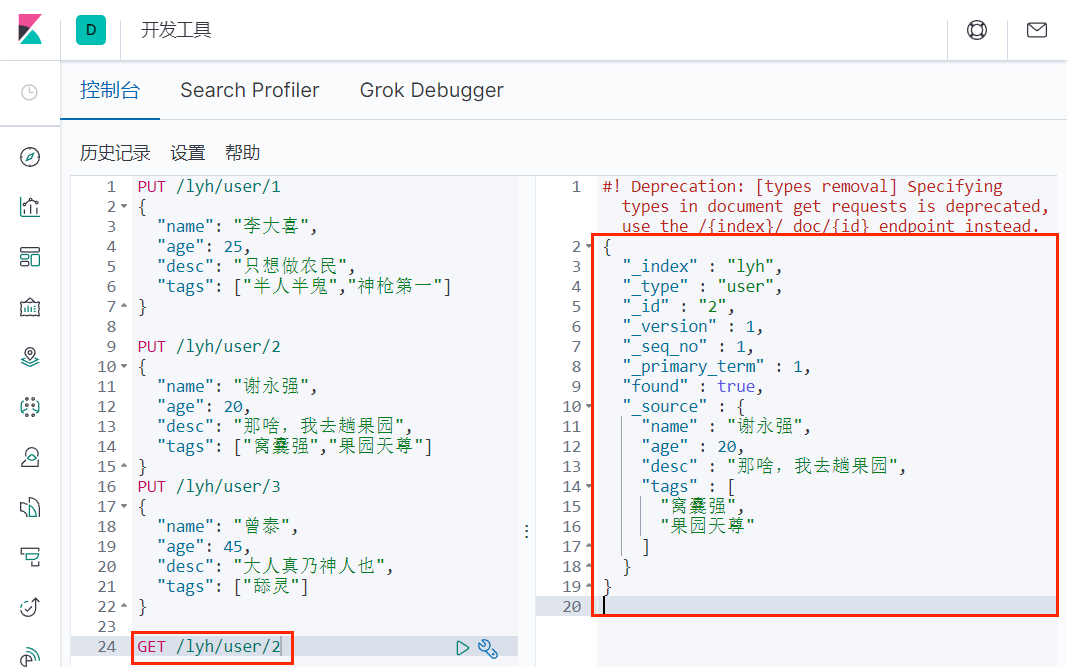Collapse _source fold at output line 10
The height and width of the screenshot is (667, 1067).
click(589, 406)
